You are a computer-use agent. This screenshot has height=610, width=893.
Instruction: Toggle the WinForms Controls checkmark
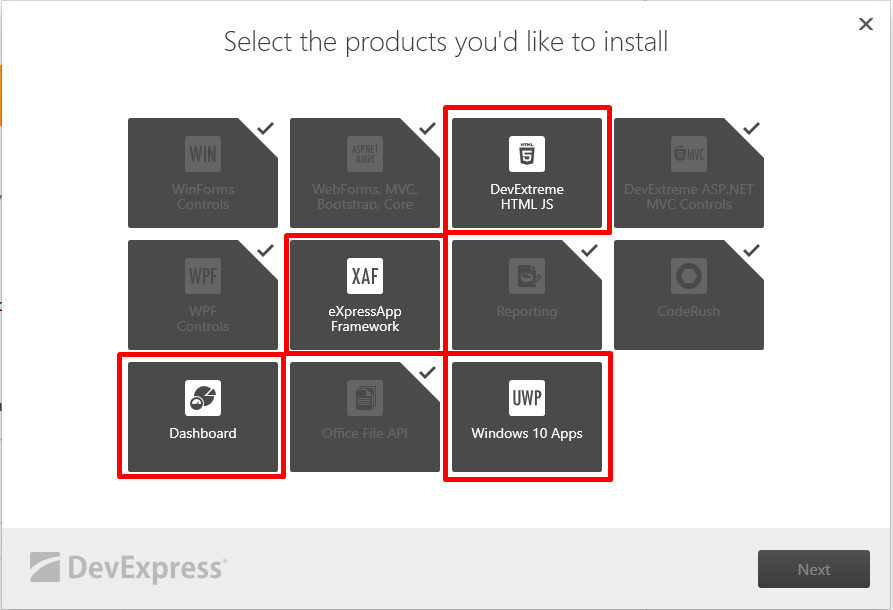[265, 128]
